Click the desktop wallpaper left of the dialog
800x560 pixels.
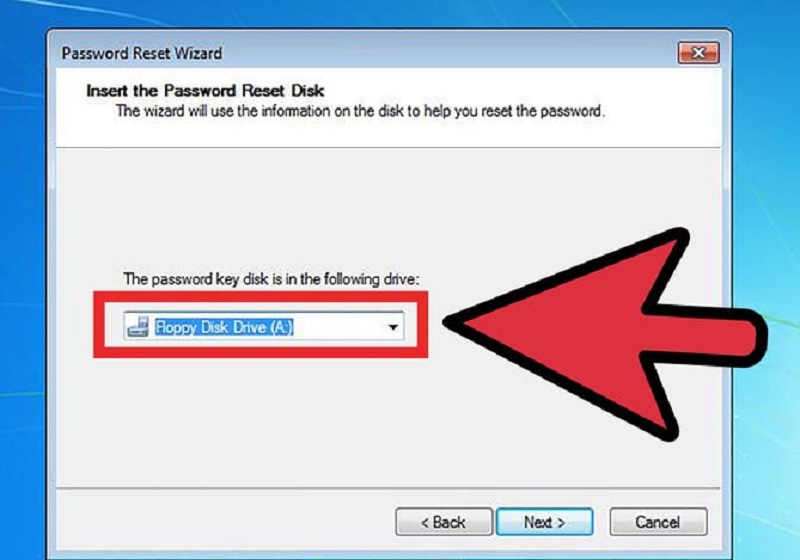pos(23,255)
